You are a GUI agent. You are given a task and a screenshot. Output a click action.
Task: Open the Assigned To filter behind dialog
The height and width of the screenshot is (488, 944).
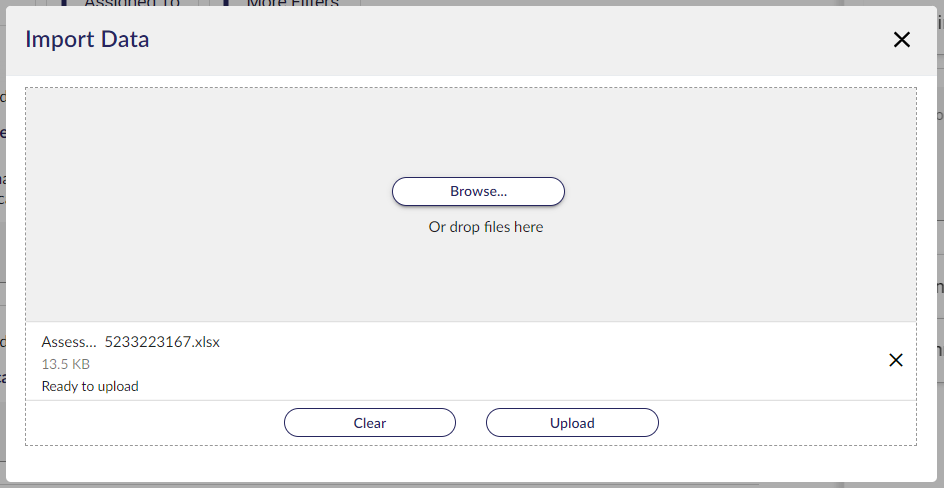pyautogui.click(x=132, y=3)
